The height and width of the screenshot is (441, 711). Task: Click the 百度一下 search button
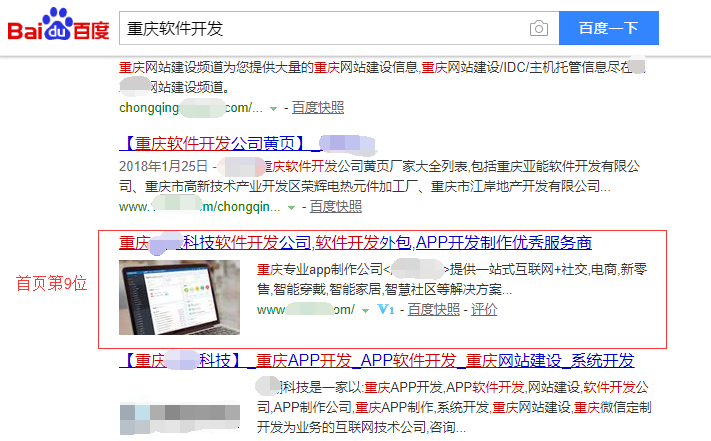tap(609, 28)
